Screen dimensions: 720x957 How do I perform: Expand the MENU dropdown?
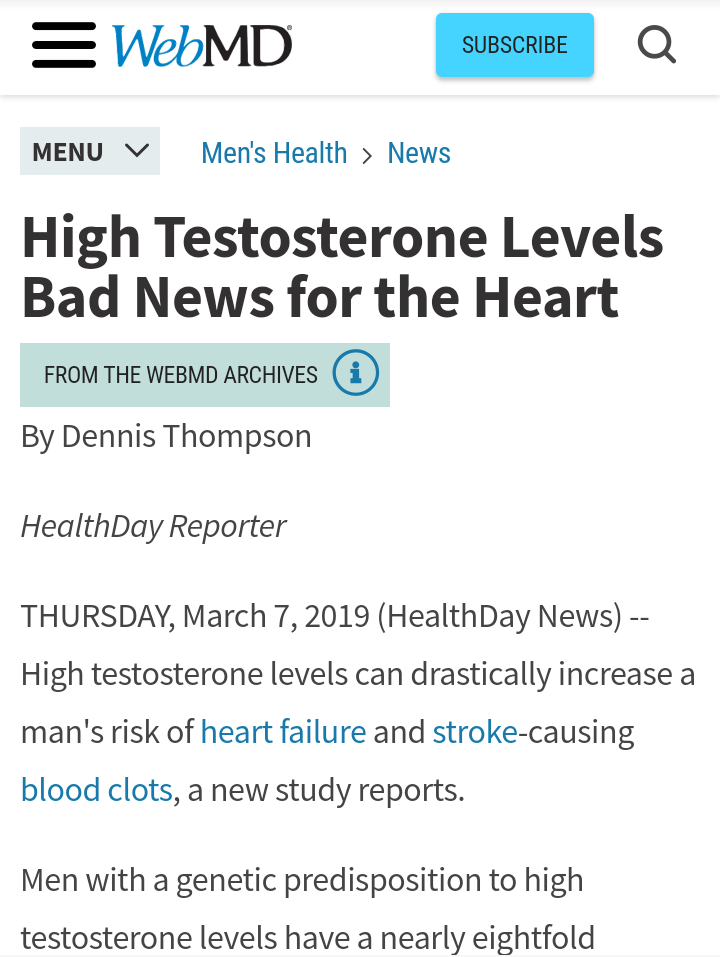(x=90, y=151)
